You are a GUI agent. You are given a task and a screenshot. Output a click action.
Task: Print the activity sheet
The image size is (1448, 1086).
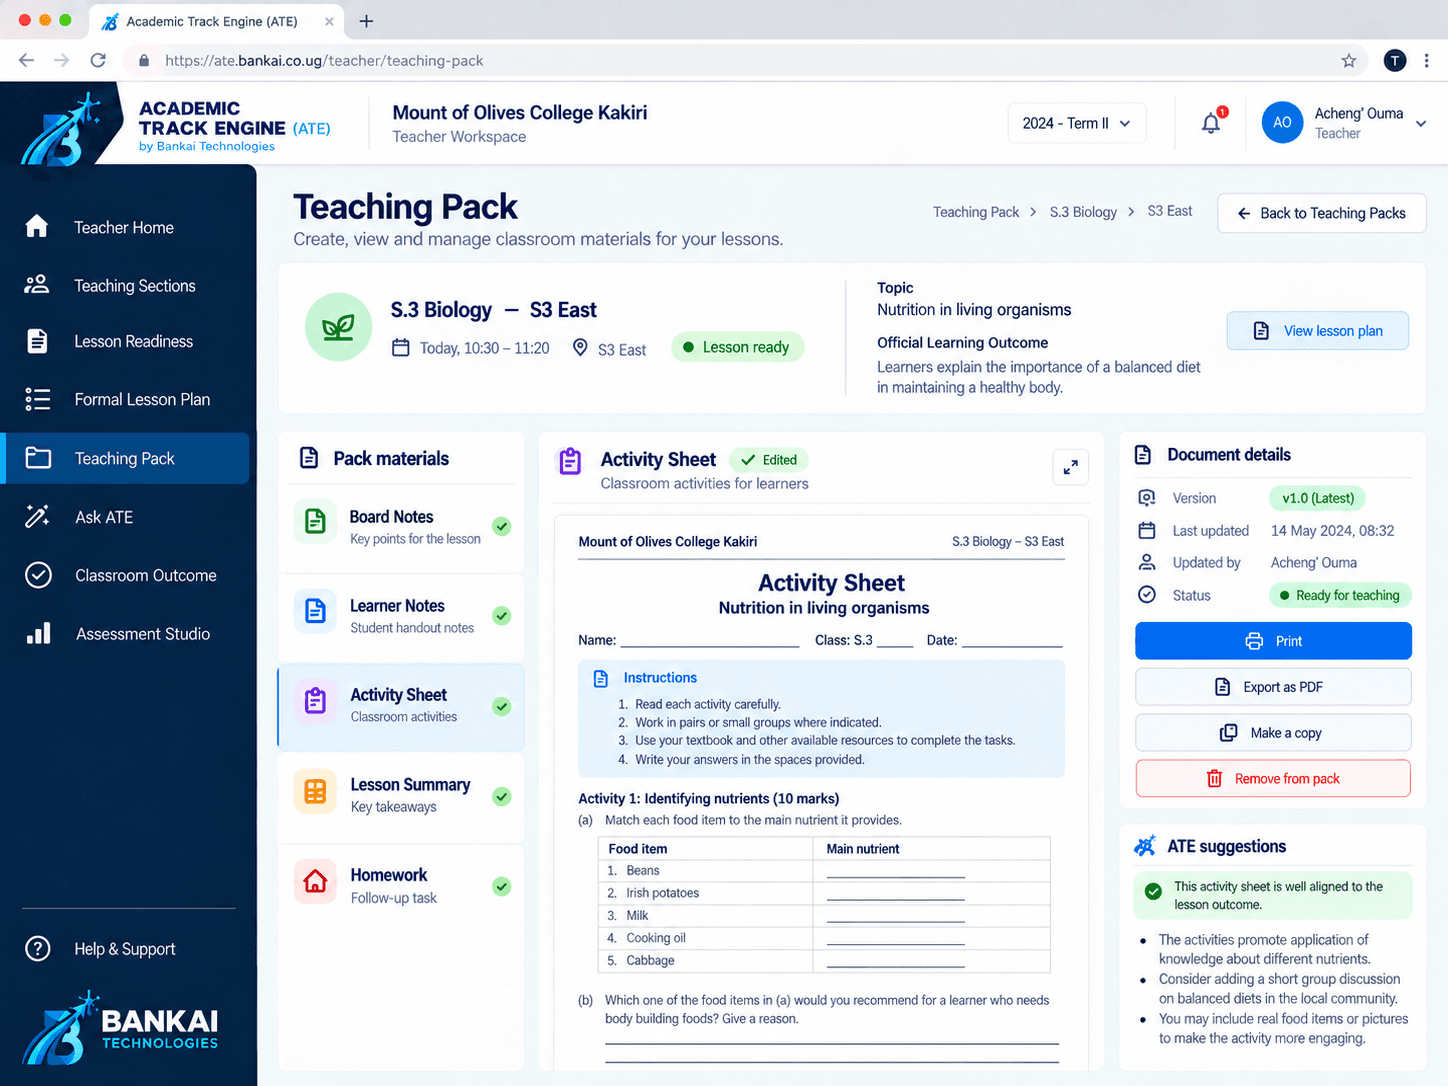pos(1273,641)
